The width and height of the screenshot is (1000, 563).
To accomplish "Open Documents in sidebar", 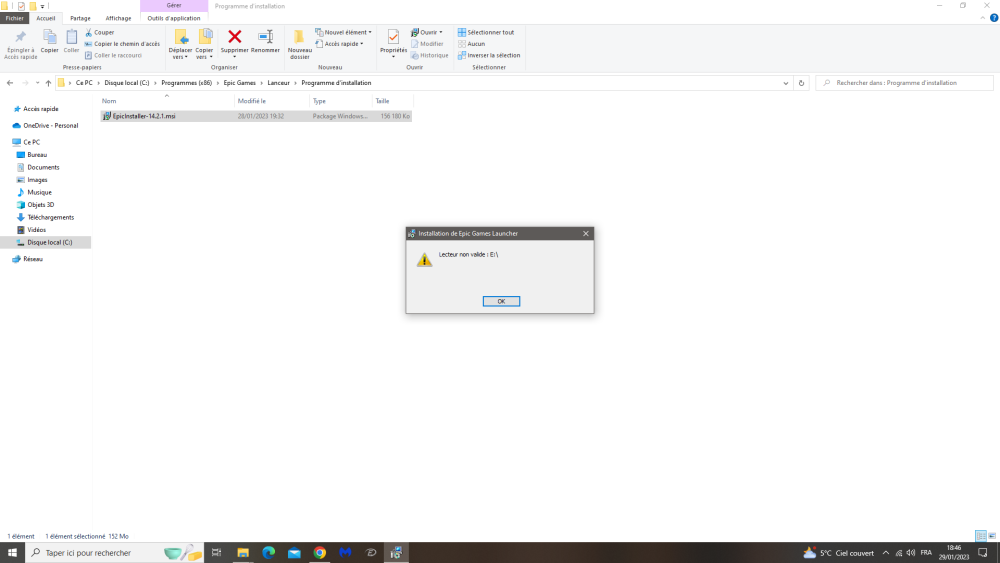I will coord(43,167).
